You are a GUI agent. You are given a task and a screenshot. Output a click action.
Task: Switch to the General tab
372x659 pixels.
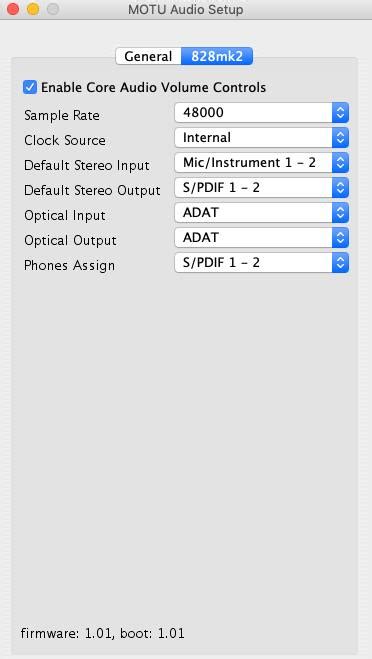[148, 56]
